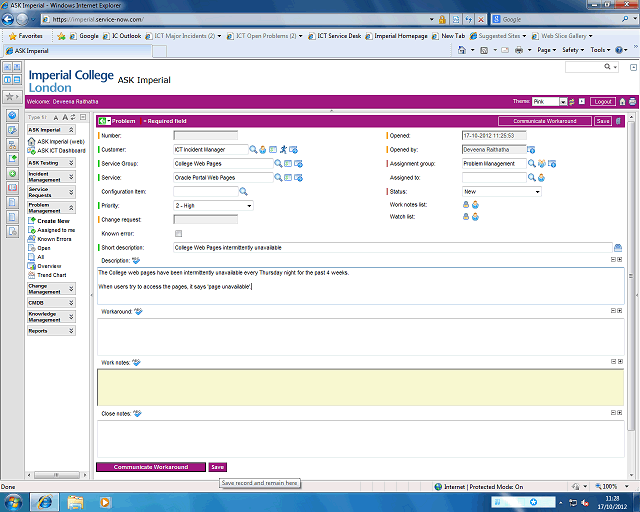640x512 pixels.
Task: Open Known Errors in Problem Management
Action: pos(54,239)
